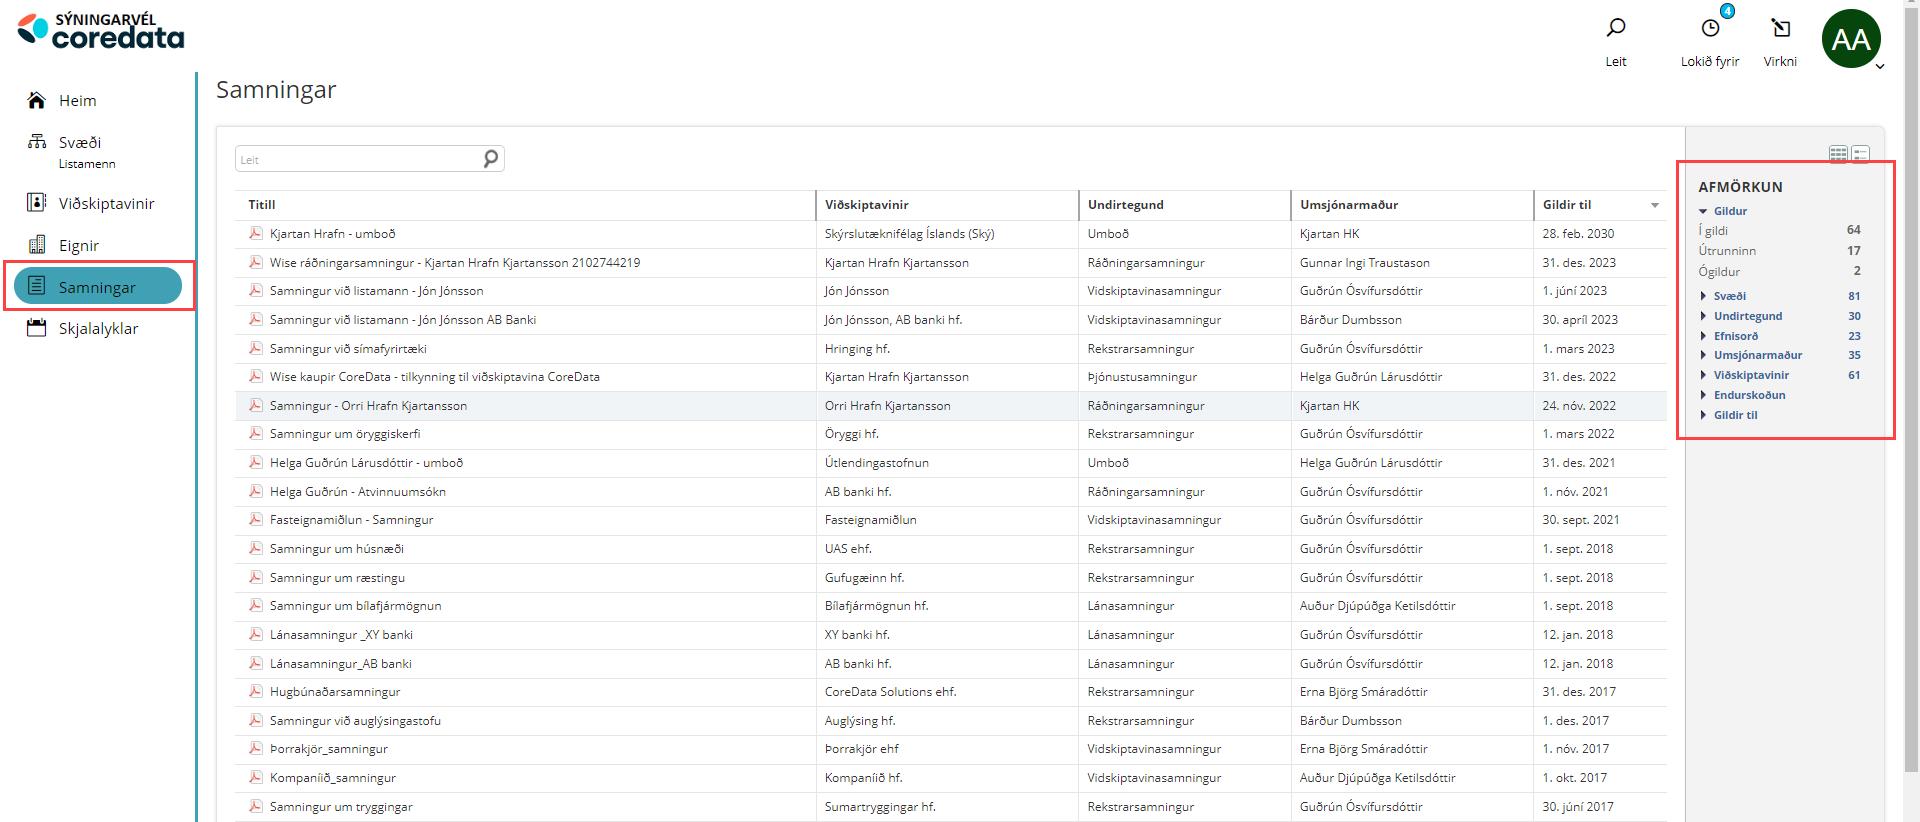The width and height of the screenshot is (1920, 822).
Task: Open the Leit search icon in header
Action: pos(1616,29)
